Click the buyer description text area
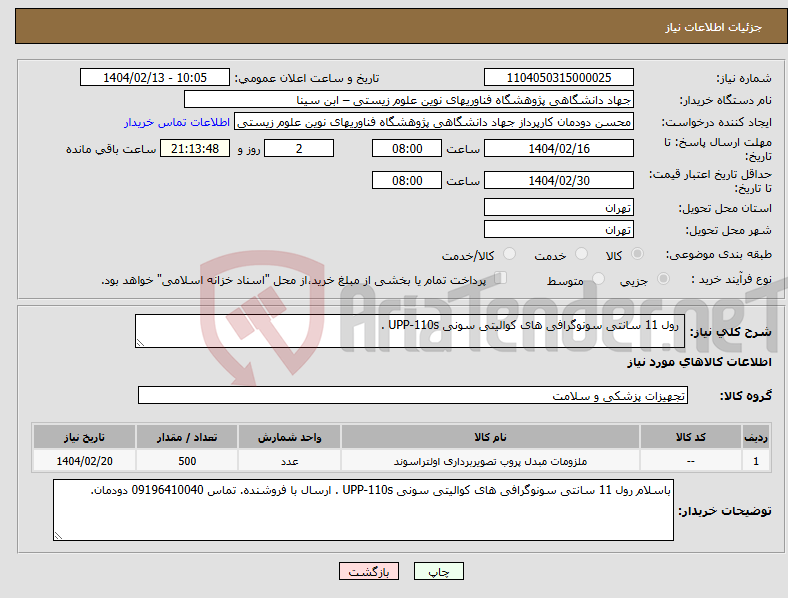The height and width of the screenshot is (598, 788). (363, 510)
